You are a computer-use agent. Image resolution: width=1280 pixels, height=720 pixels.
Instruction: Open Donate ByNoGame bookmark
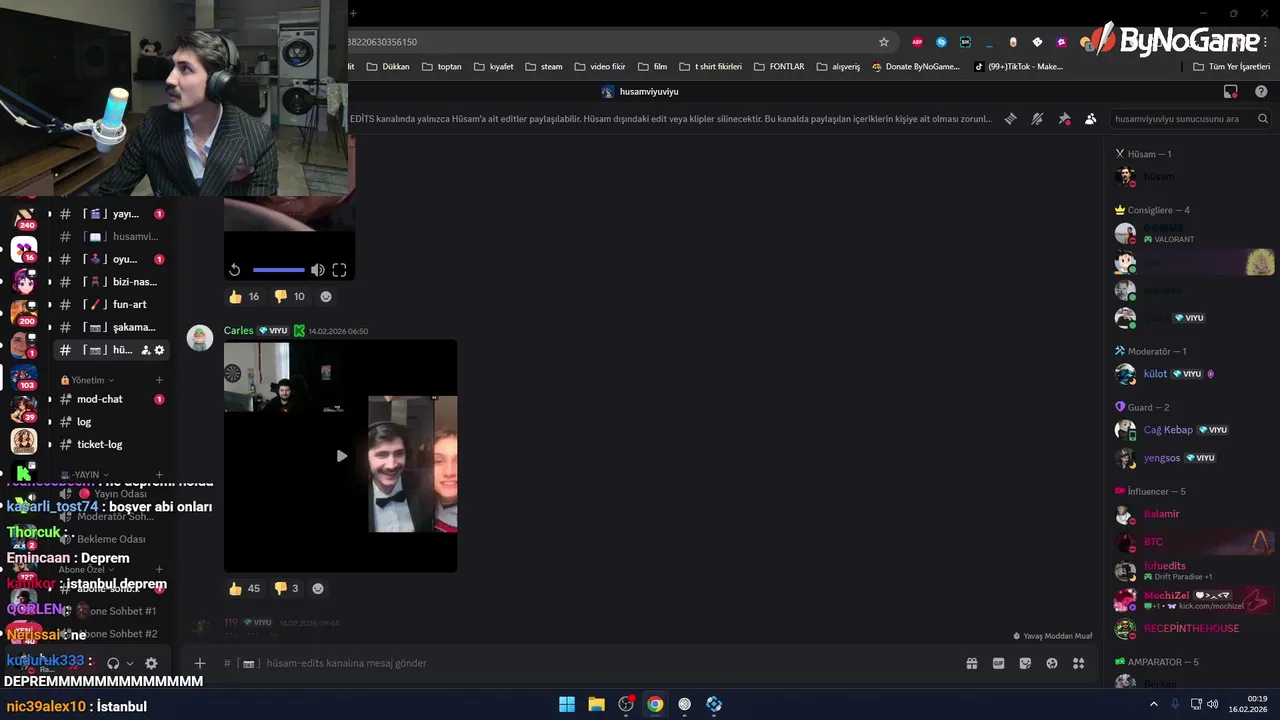(916, 67)
